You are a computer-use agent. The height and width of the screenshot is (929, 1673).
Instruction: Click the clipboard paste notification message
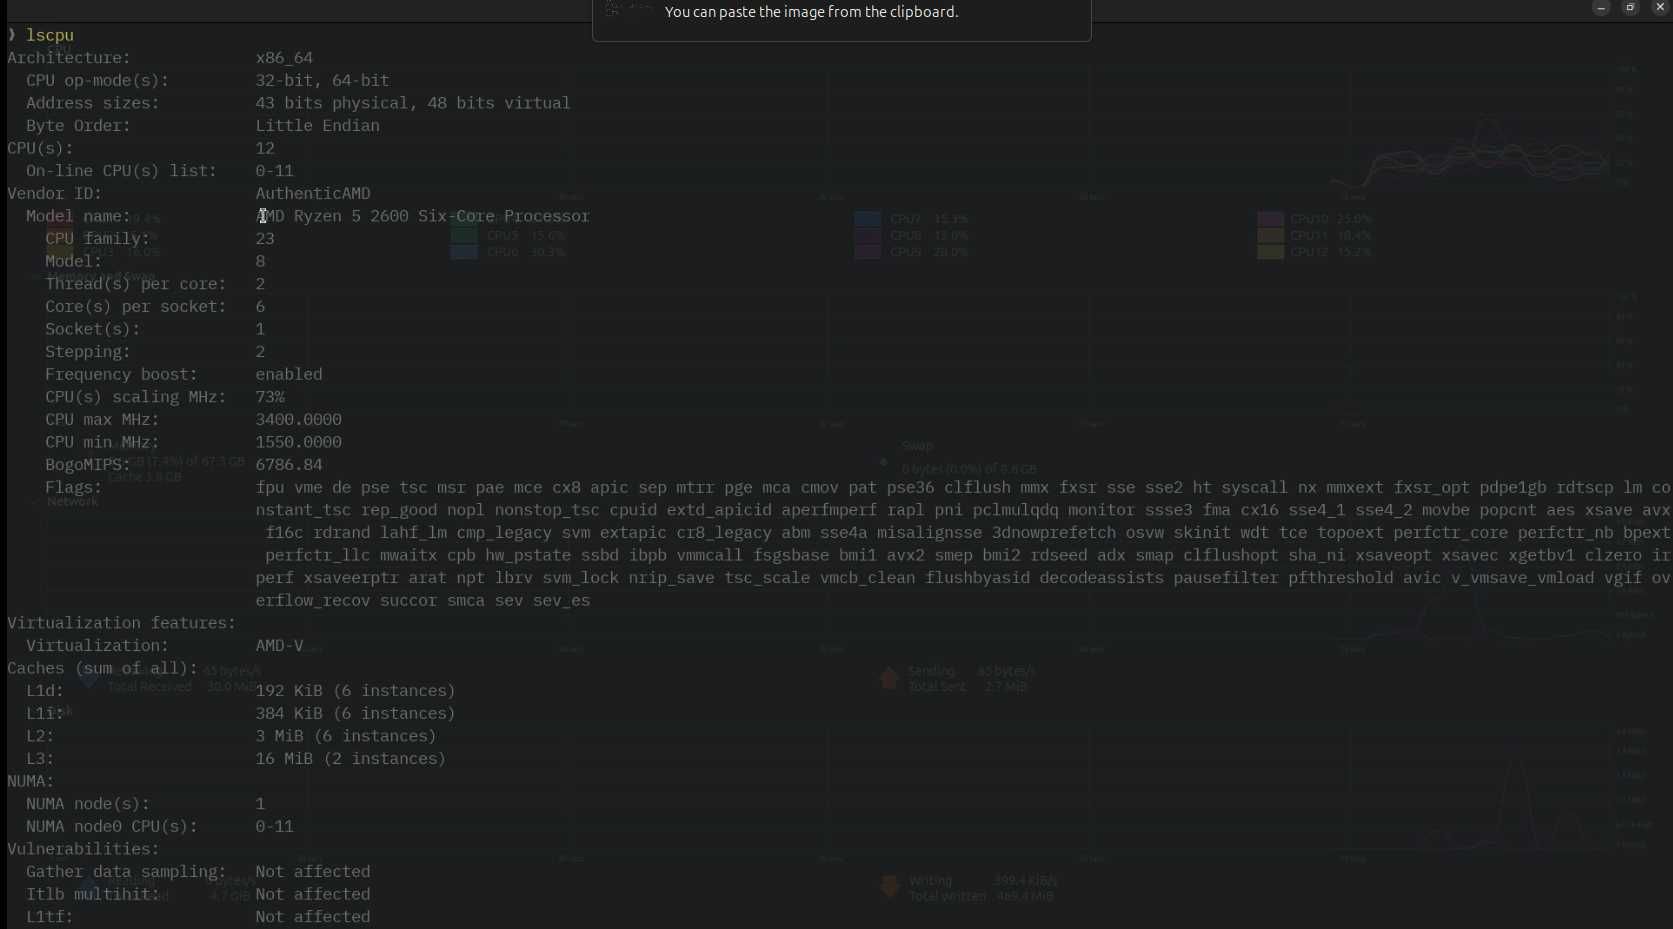811,12
